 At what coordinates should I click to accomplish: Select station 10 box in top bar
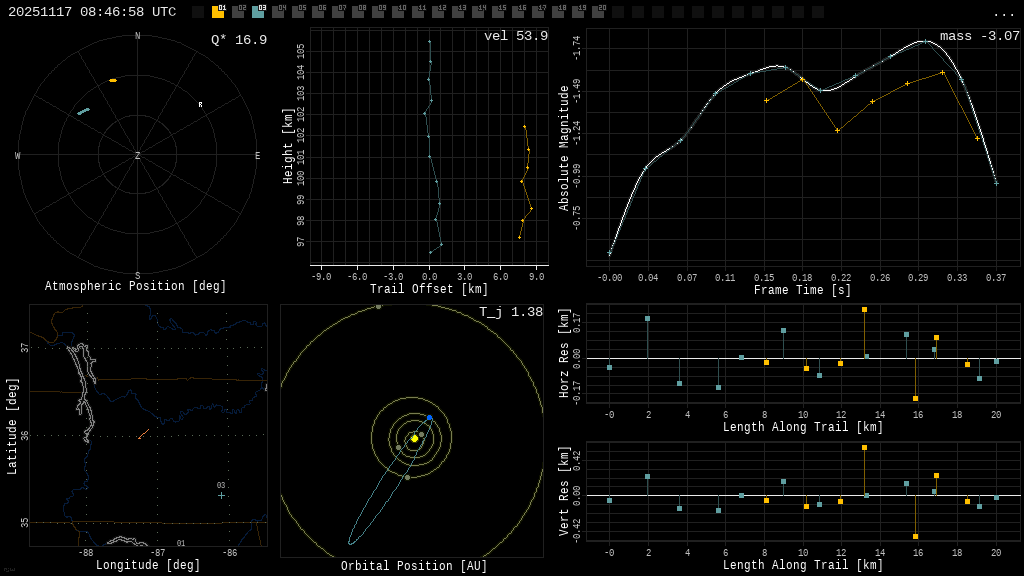398,12
